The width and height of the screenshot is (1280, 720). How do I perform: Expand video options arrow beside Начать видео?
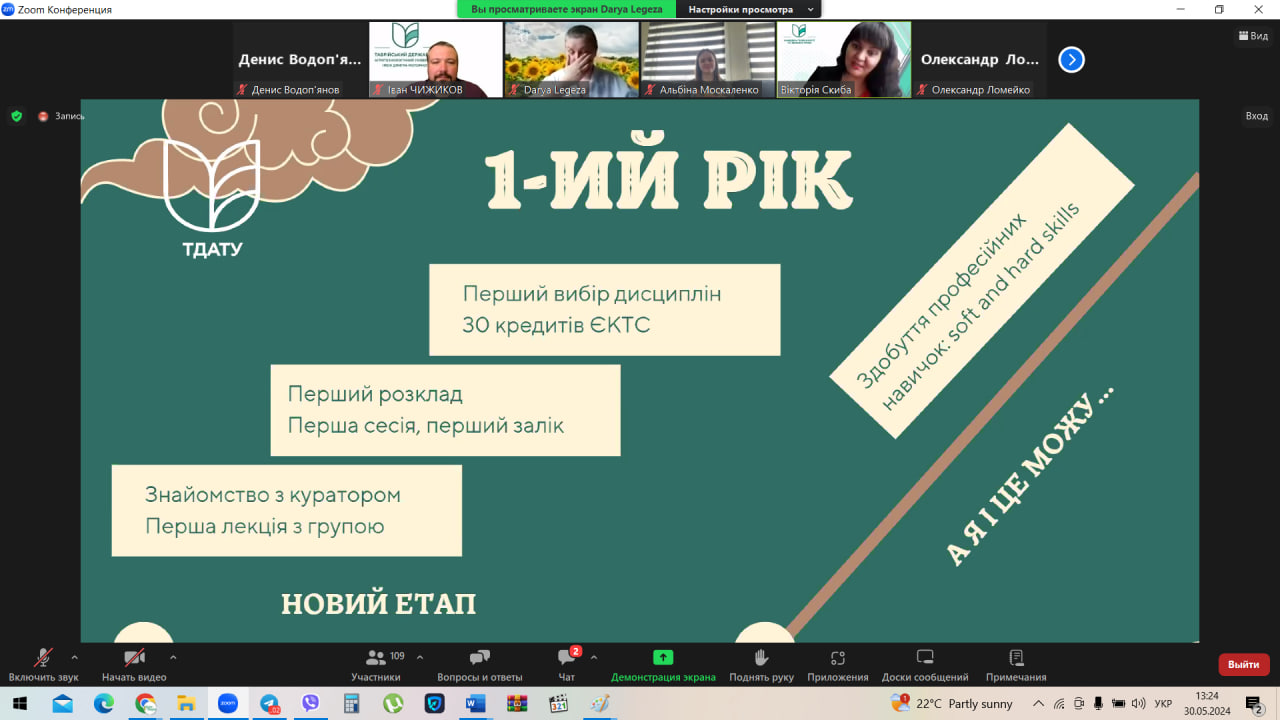coord(173,657)
